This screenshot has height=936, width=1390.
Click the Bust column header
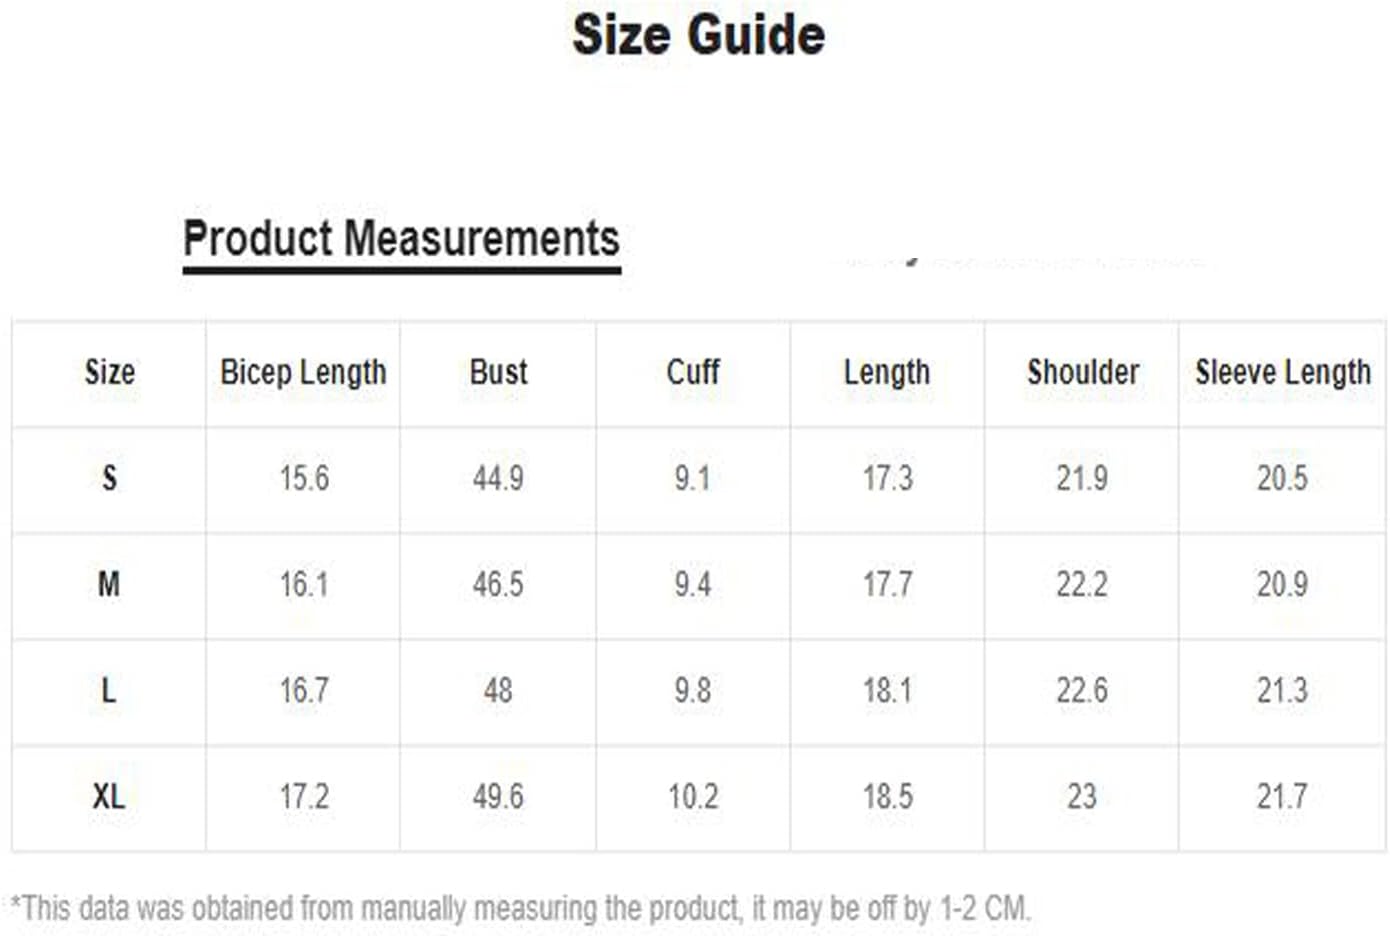click(498, 373)
